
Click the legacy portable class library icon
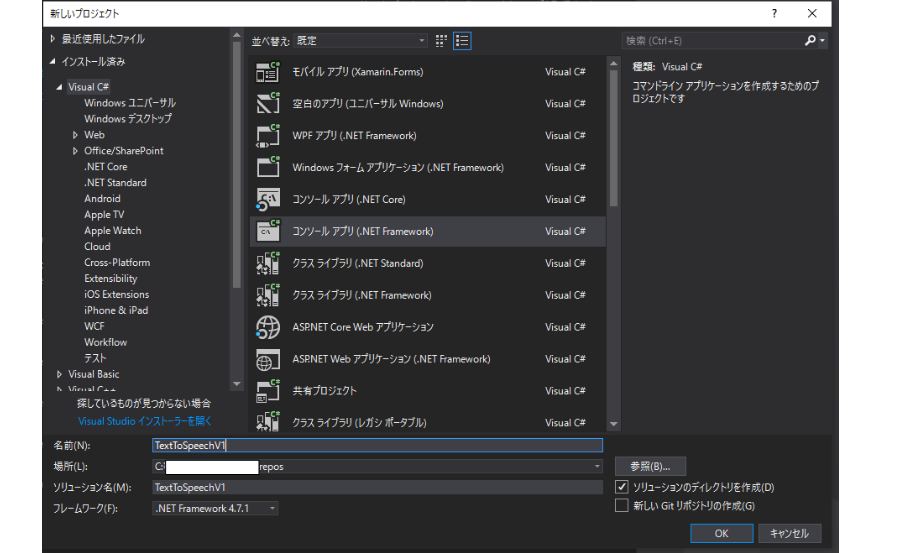point(268,422)
